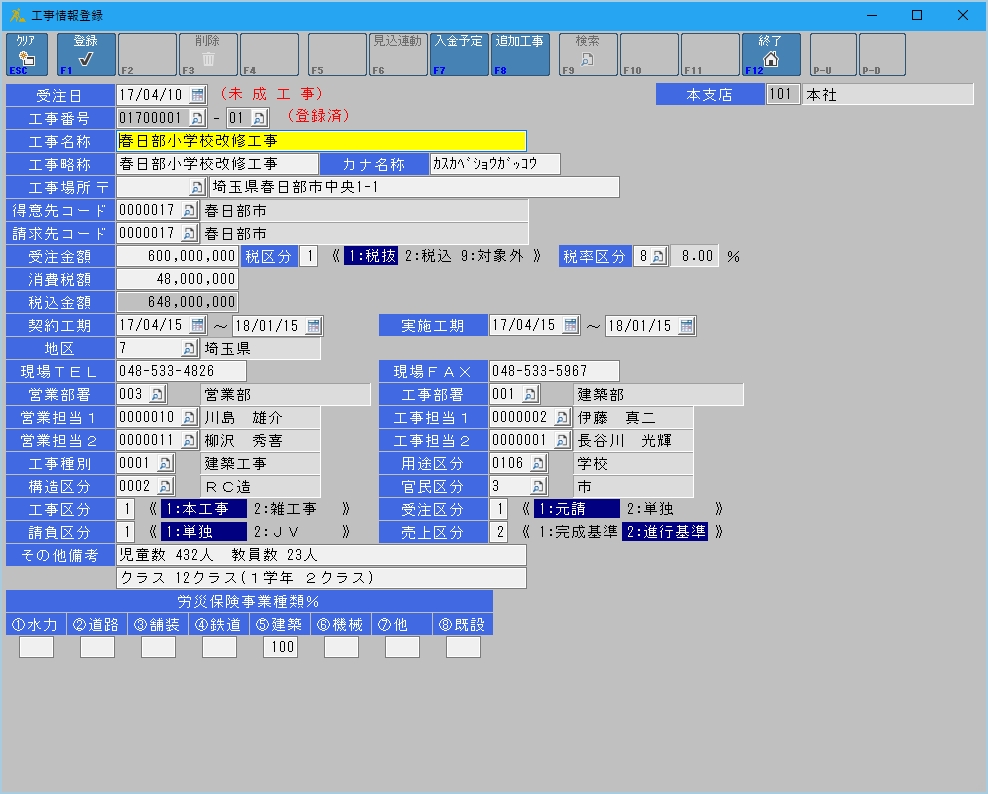Screen dimensions: 988x794
Task: Open calendar for 実施工期 end date
Action: coord(686,326)
